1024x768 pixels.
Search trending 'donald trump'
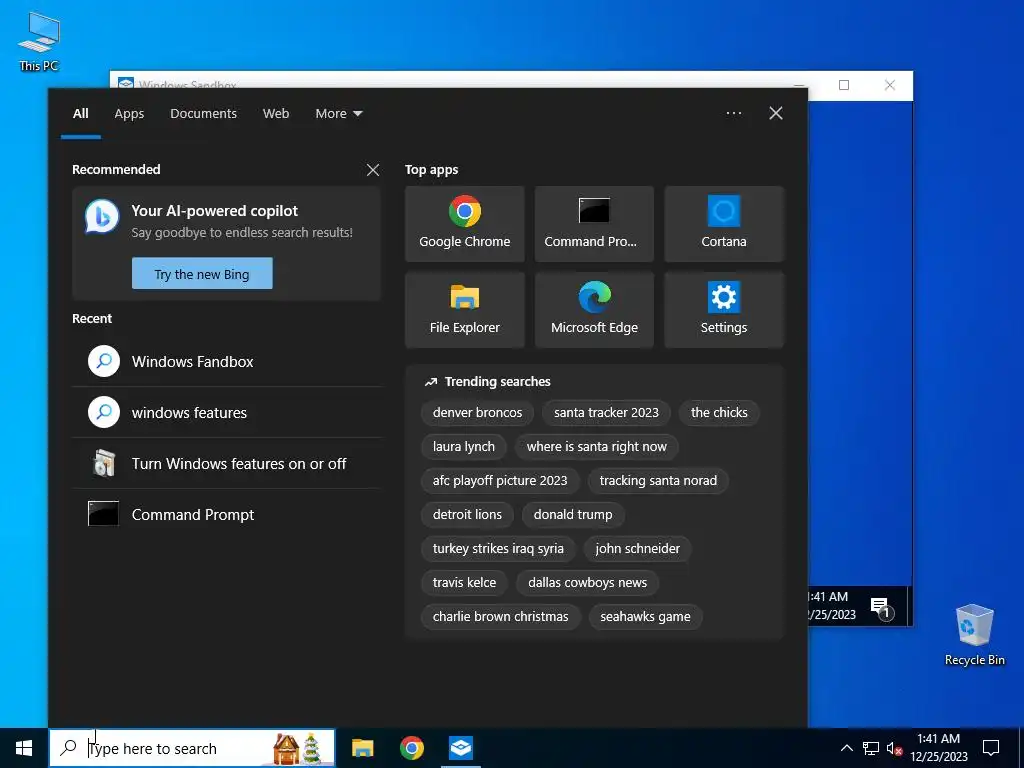coord(573,515)
